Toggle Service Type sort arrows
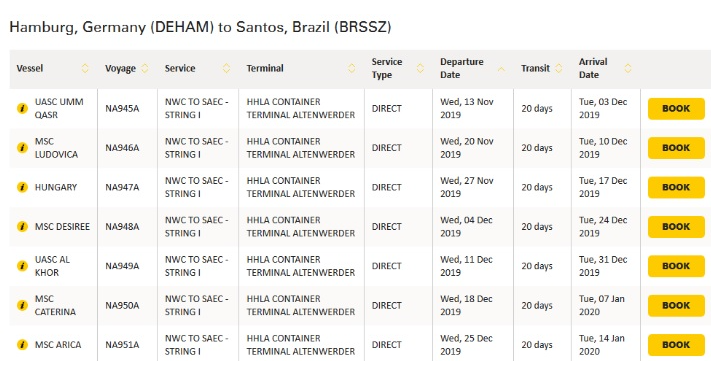The image size is (711, 385). pyautogui.click(x=420, y=68)
